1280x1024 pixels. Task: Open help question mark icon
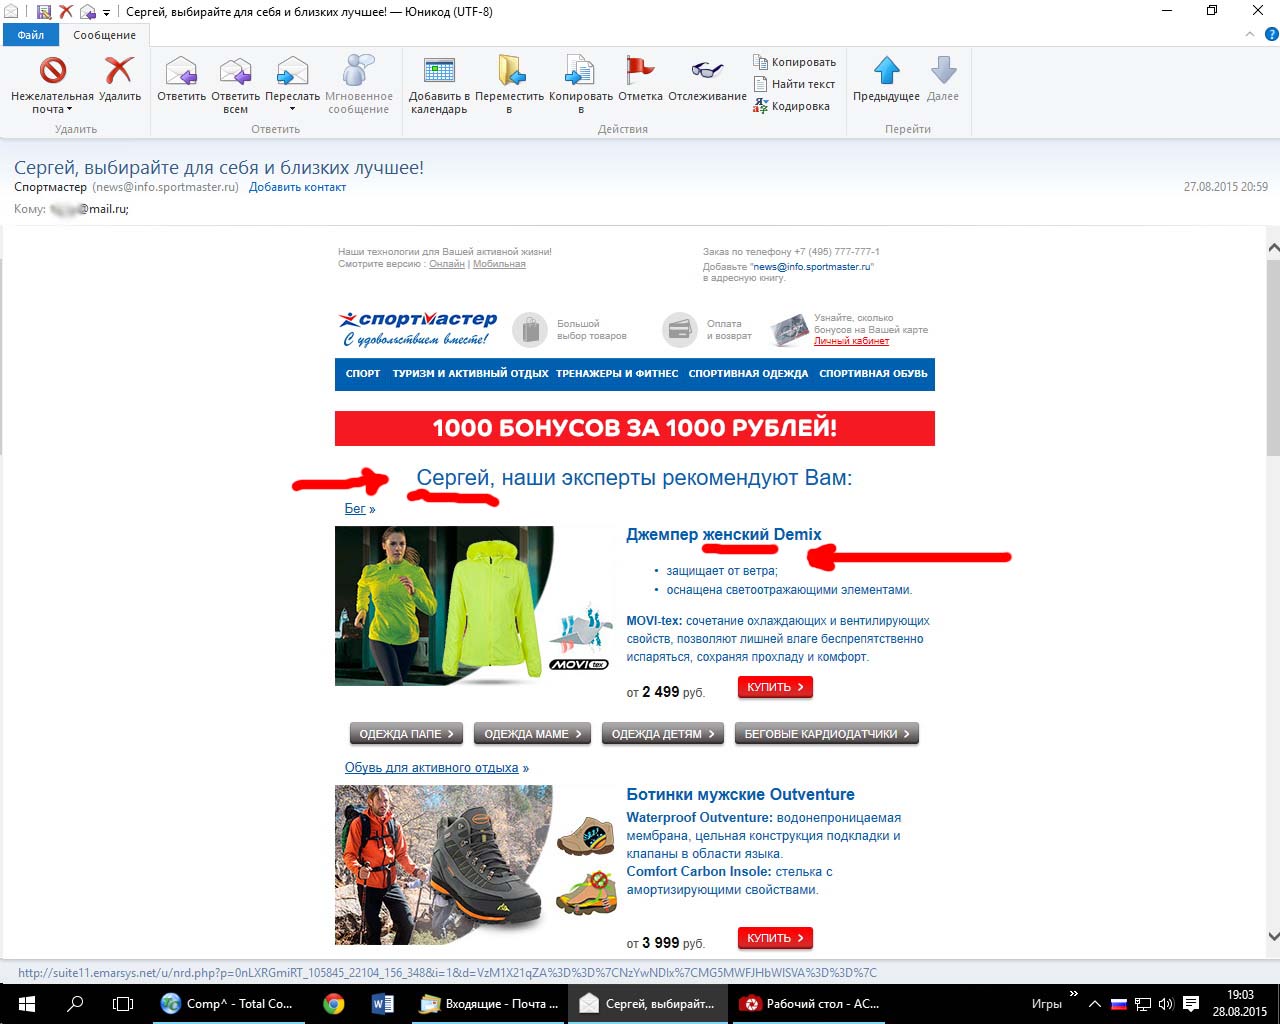click(1272, 34)
